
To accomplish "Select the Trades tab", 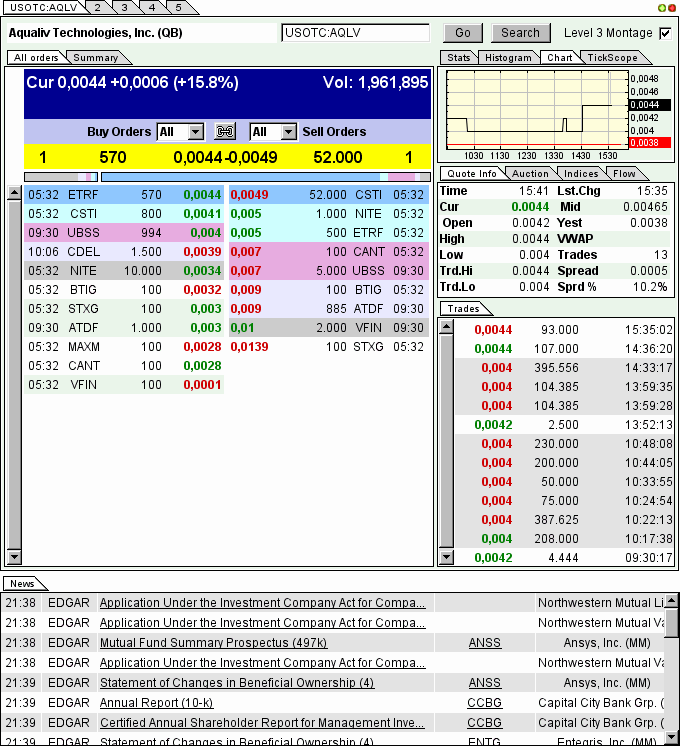I will tap(463, 309).
